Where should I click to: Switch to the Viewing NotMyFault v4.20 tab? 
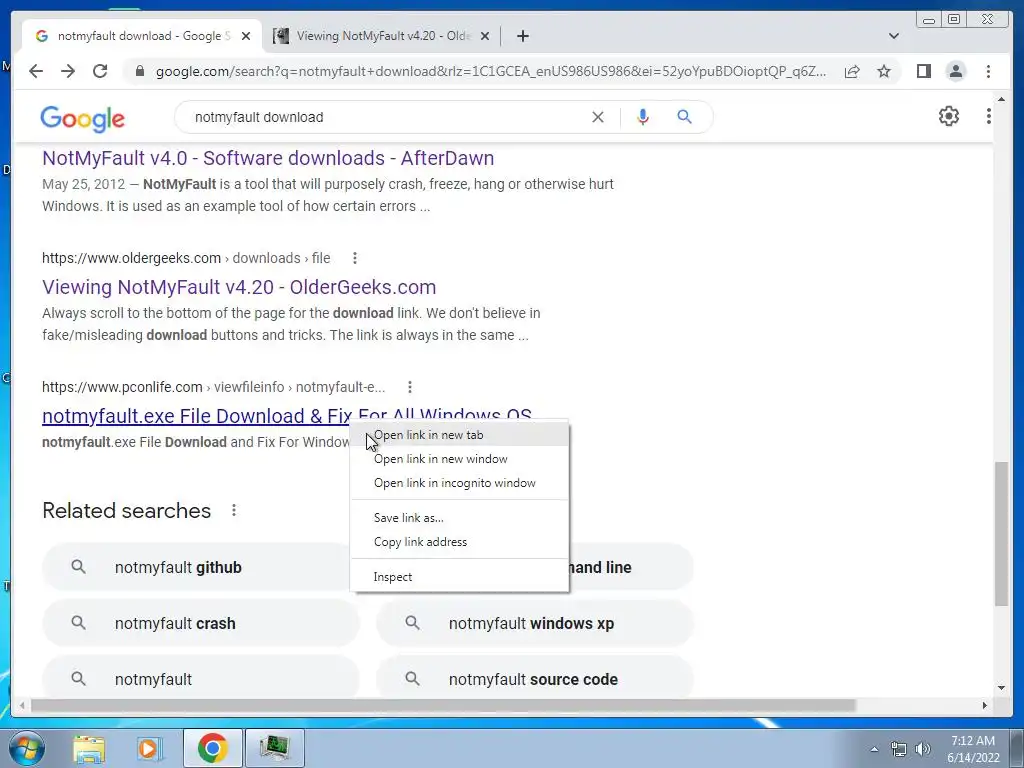click(x=382, y=36)
